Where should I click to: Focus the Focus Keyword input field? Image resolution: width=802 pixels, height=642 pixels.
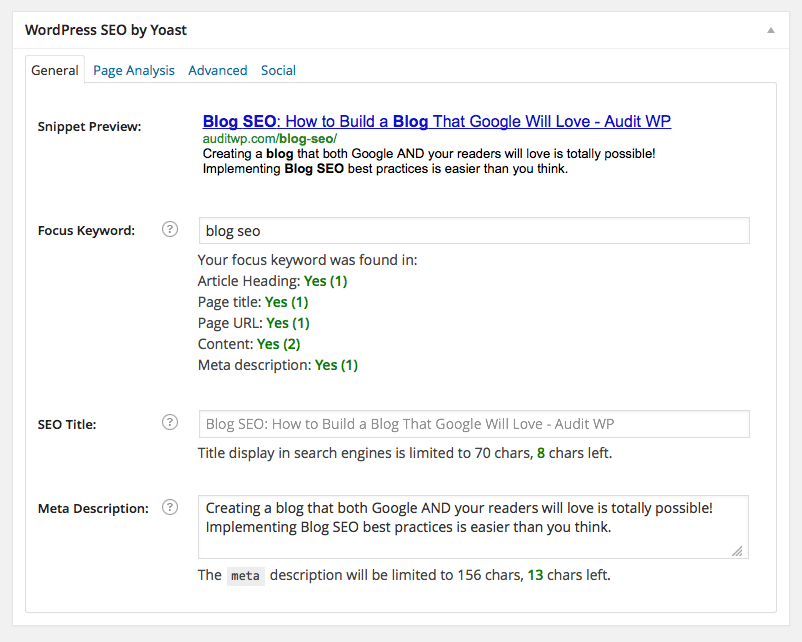coord(474,231)
